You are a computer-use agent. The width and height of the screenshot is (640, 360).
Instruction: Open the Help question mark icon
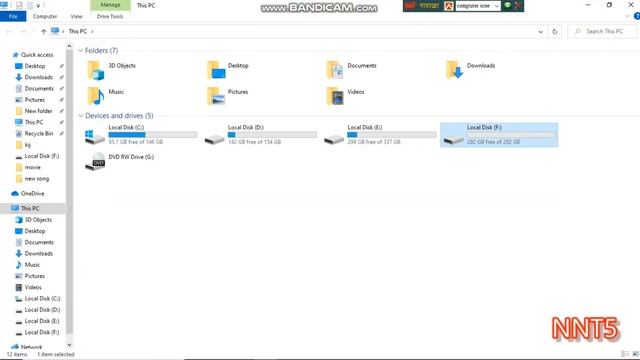636,16
